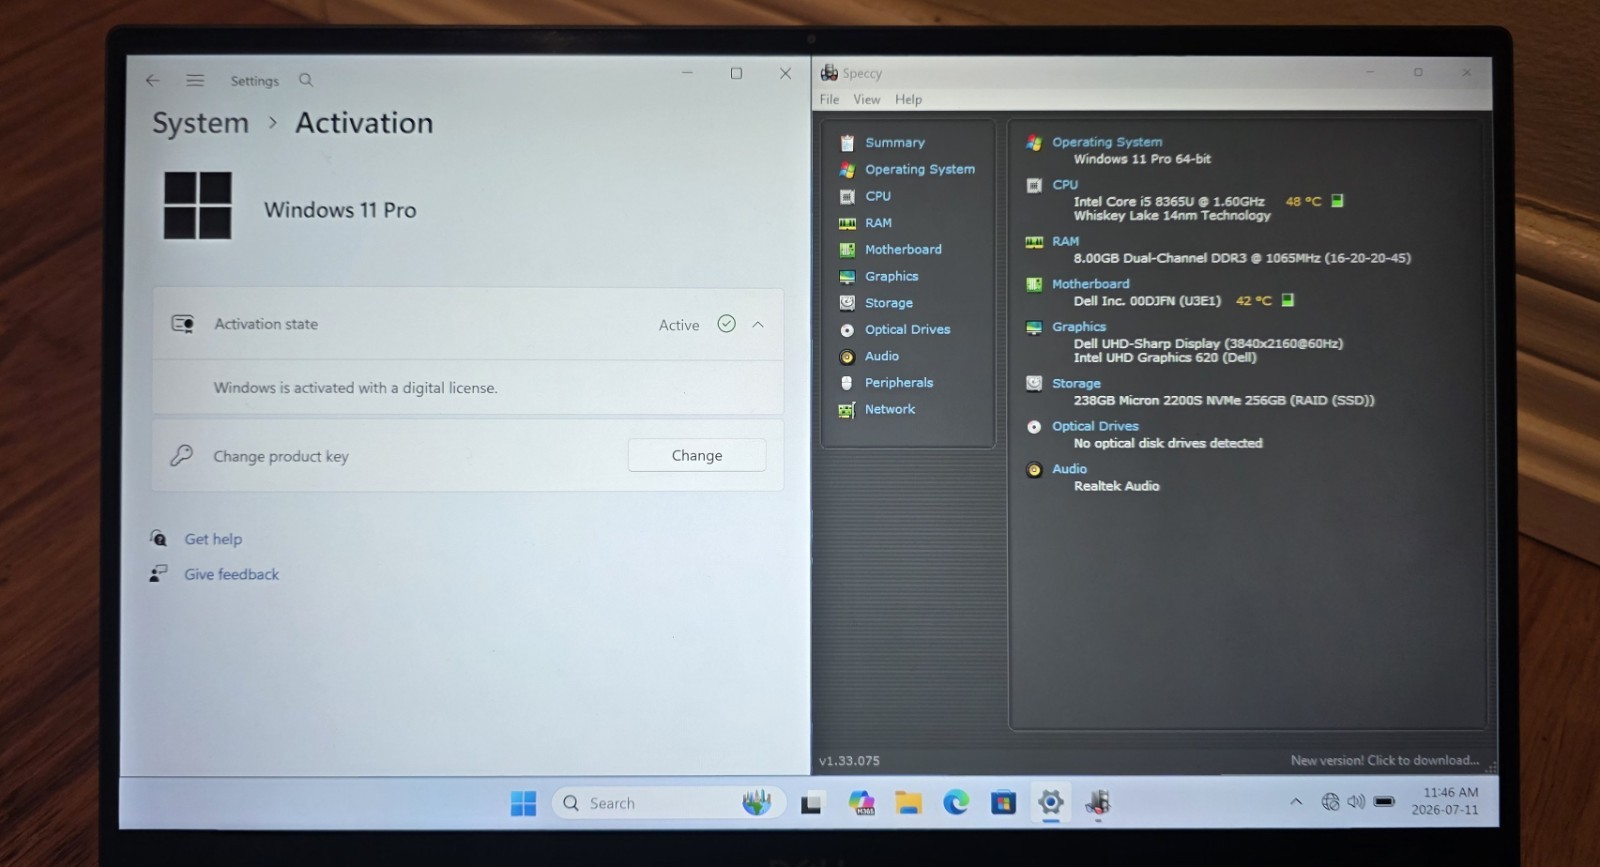Image resolution: width=1600 pixels, height=867 pixels.
Task: Collapse the Activation state section chevron
Action: click(x=758, y=325)
